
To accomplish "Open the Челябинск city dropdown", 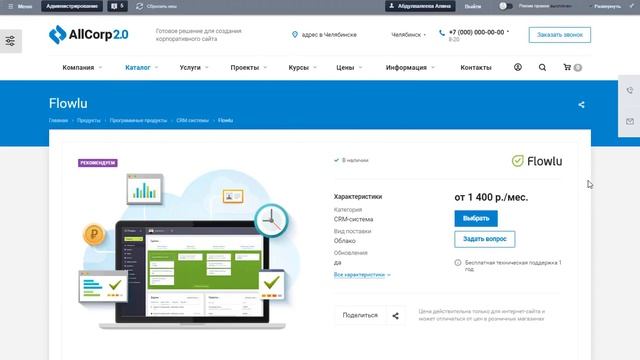I will [x=408, y=35].
